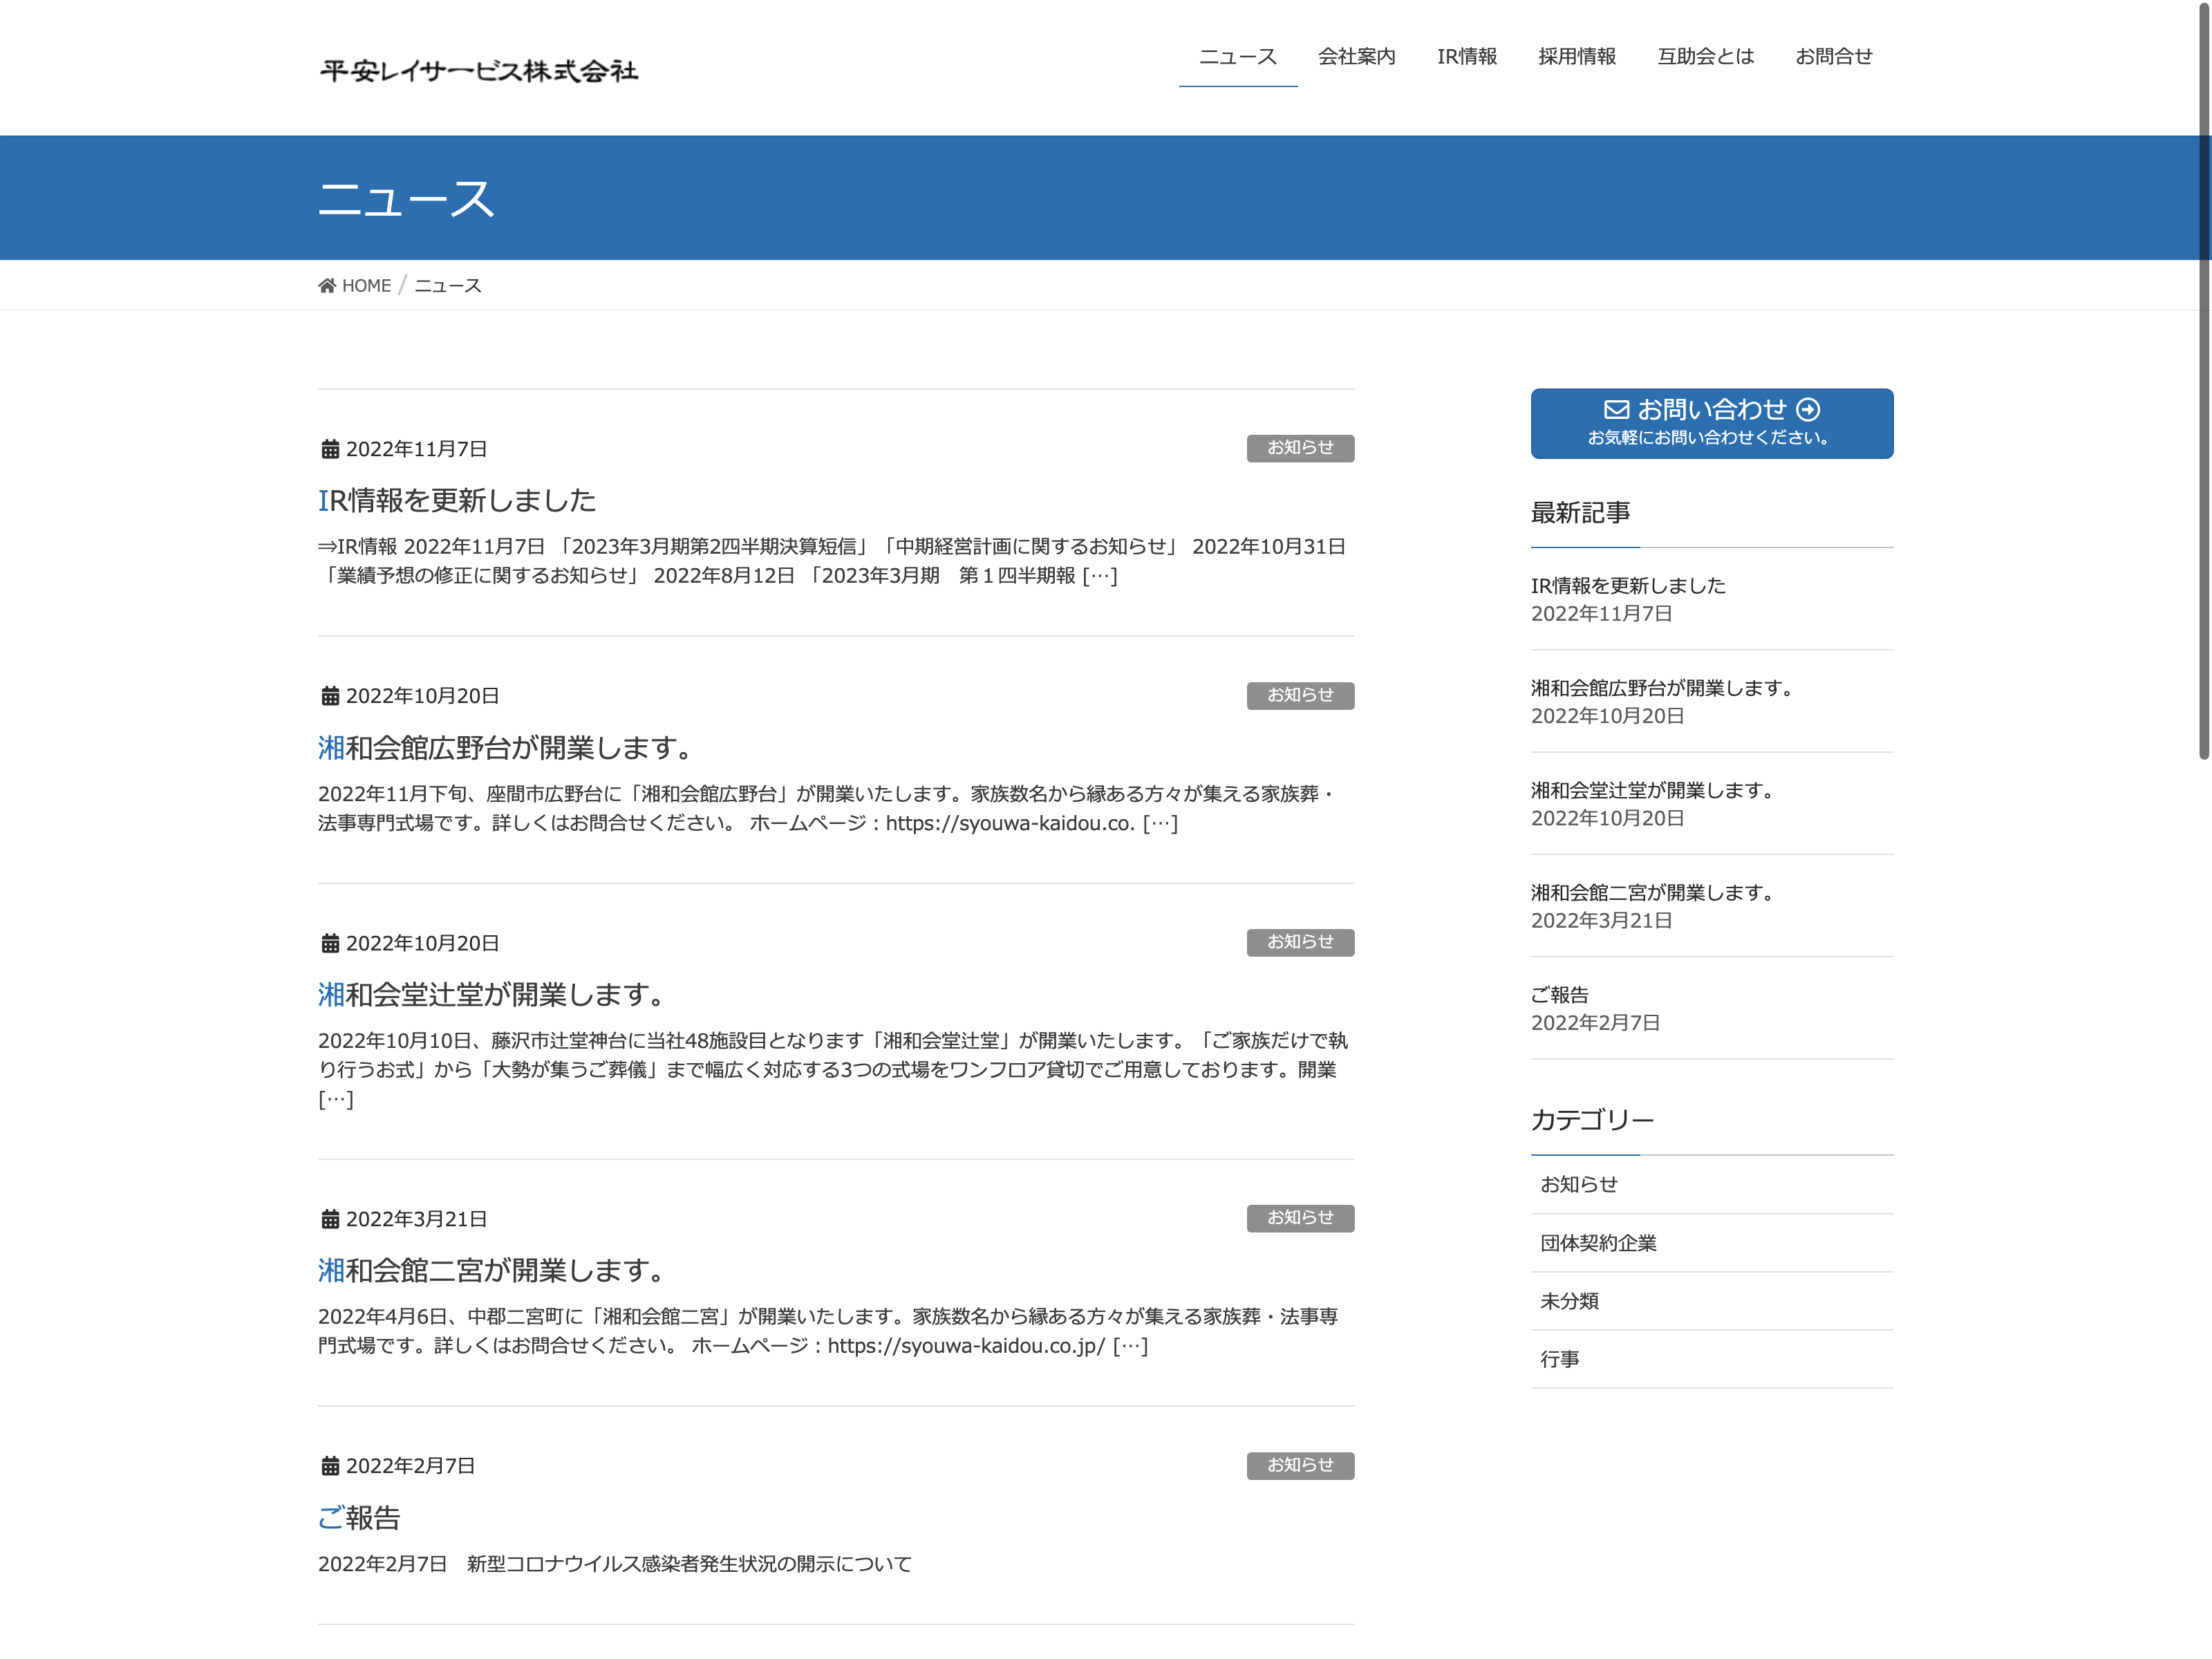Click calendar icon beside 2022年11月7日
The width and height of the screenshot is (2212, 1659).
click(330, 450)
